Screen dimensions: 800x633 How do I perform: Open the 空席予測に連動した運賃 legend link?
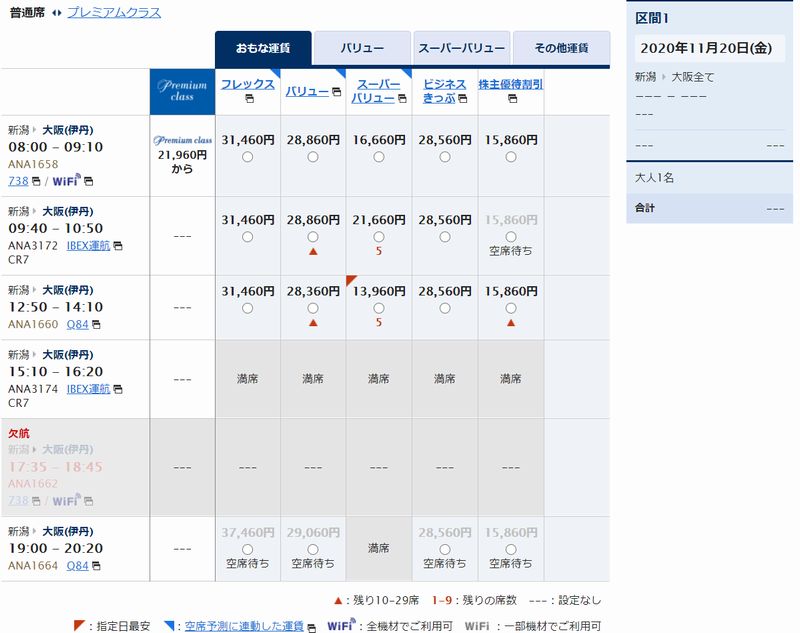[x=244, y=626]
